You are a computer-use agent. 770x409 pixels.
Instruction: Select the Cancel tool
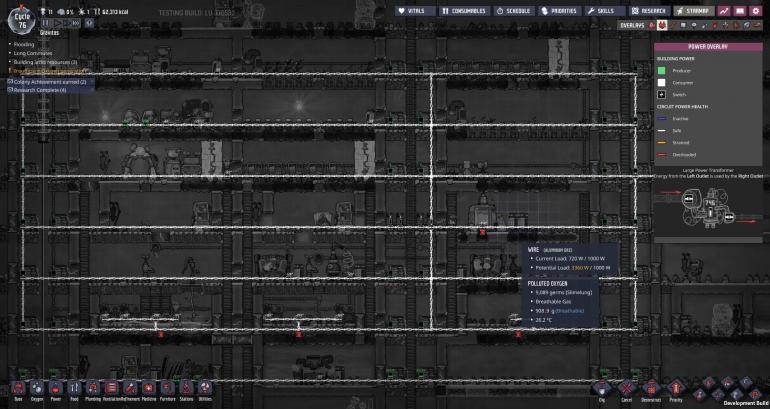(x=627, y=390)
